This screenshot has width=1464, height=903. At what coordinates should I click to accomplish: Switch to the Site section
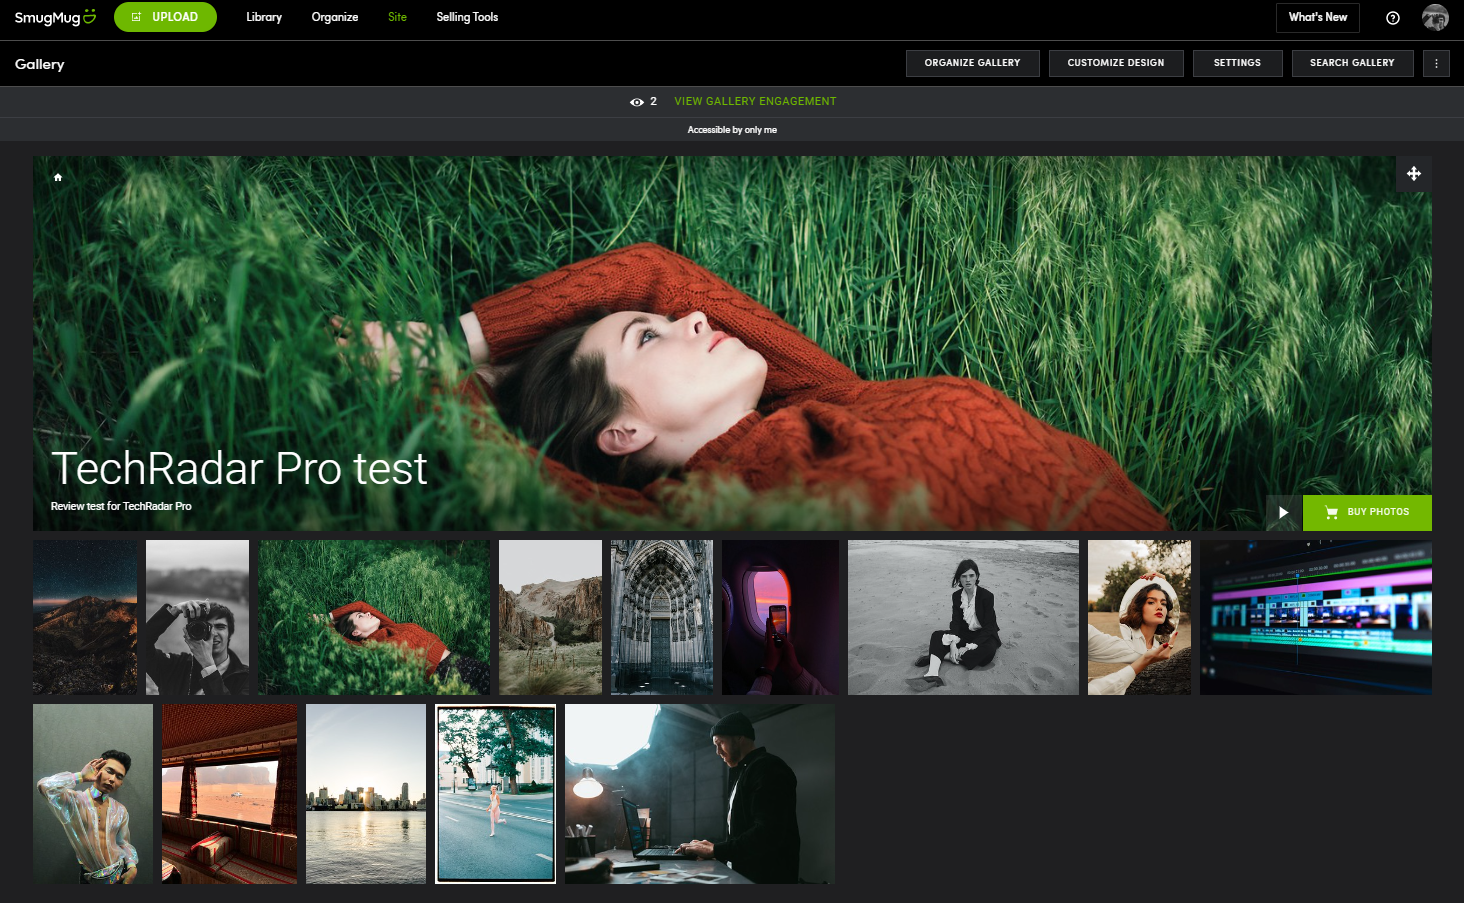[397, 17]
